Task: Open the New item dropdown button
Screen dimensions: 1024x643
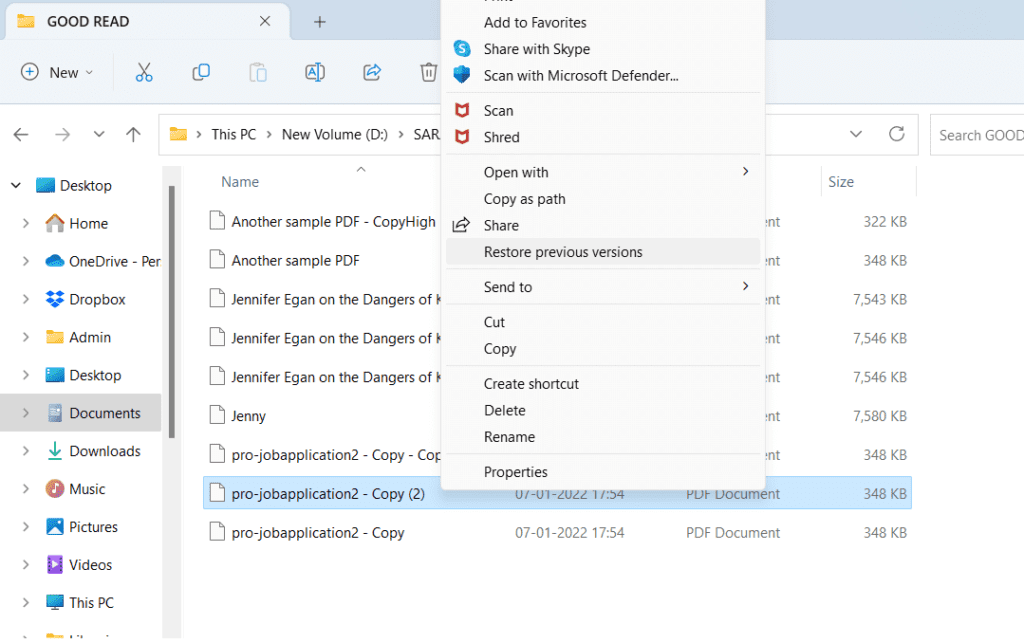Action: tap(57, 72)
